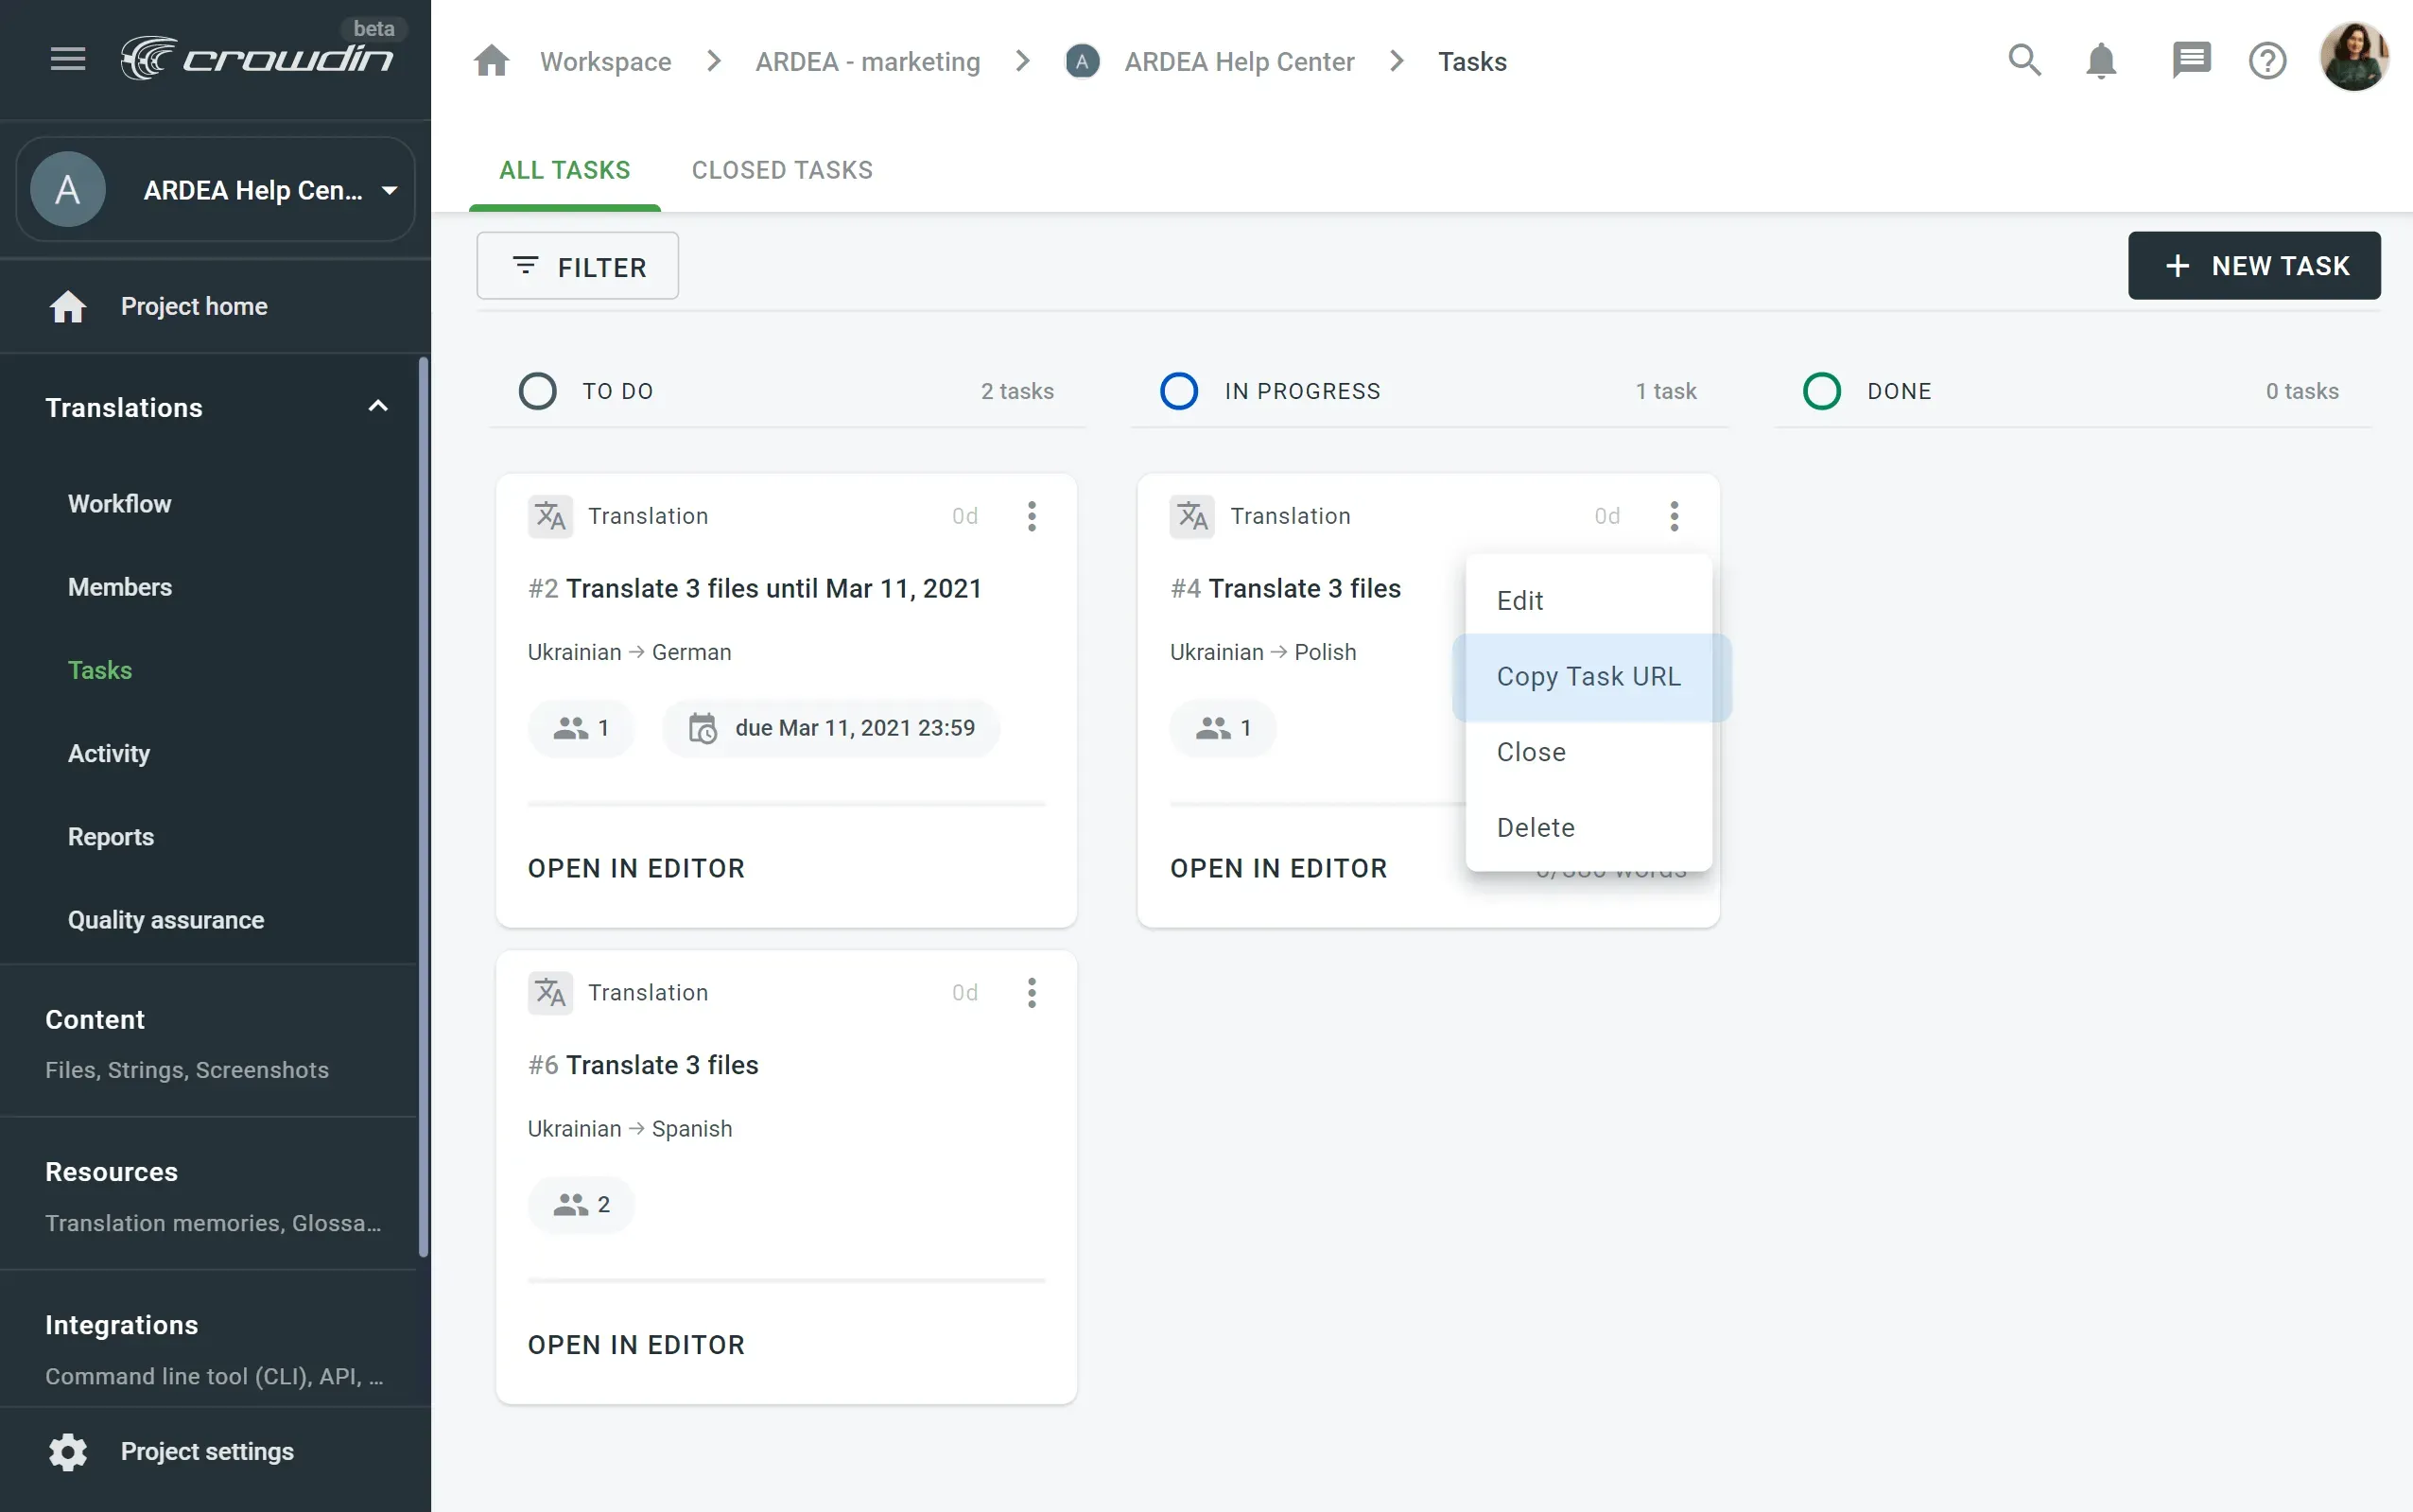
Task: Click the NEW TASK button
Action: point(2254,265)
